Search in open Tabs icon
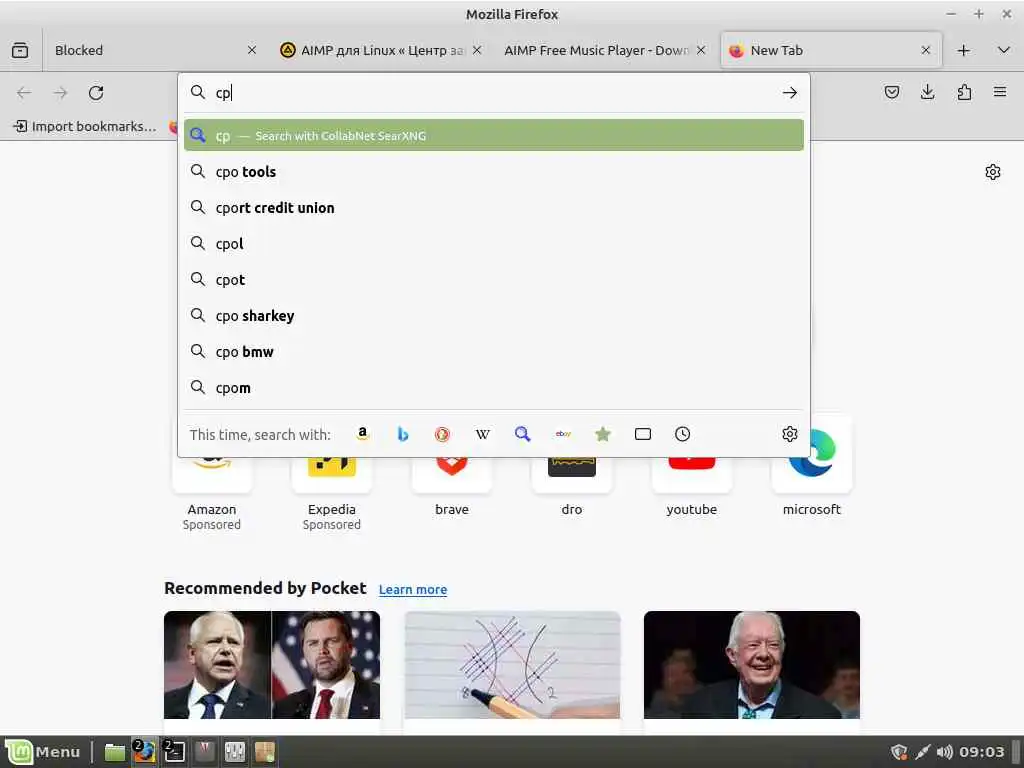The width and height of the screenshot is (1024, 768). coord(643,434)
